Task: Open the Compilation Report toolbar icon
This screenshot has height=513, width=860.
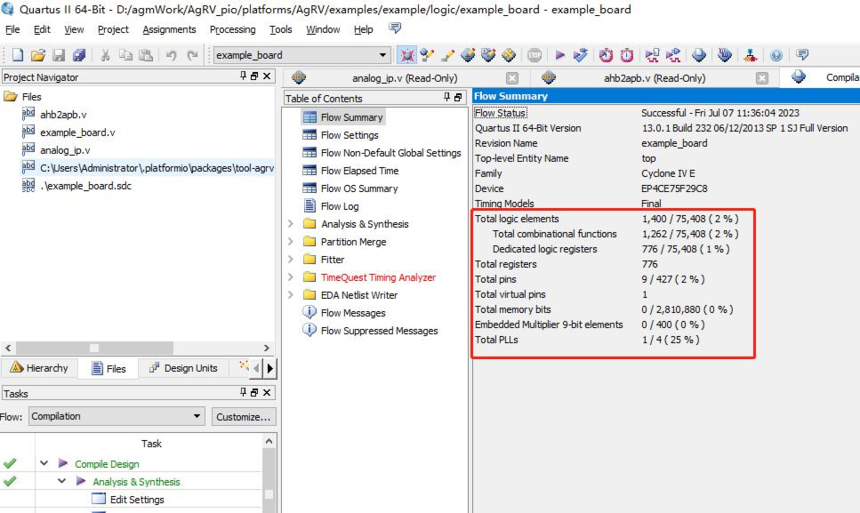Action: coord(699,55)
